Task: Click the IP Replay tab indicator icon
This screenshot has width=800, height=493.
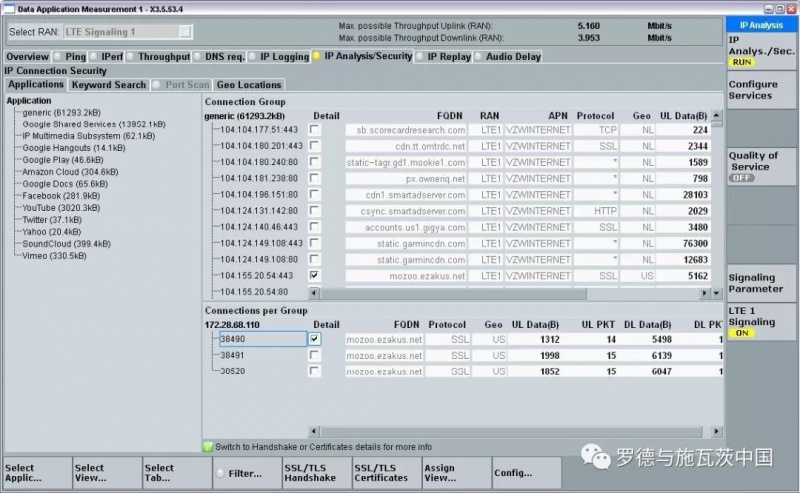Action: pos(420,57)
